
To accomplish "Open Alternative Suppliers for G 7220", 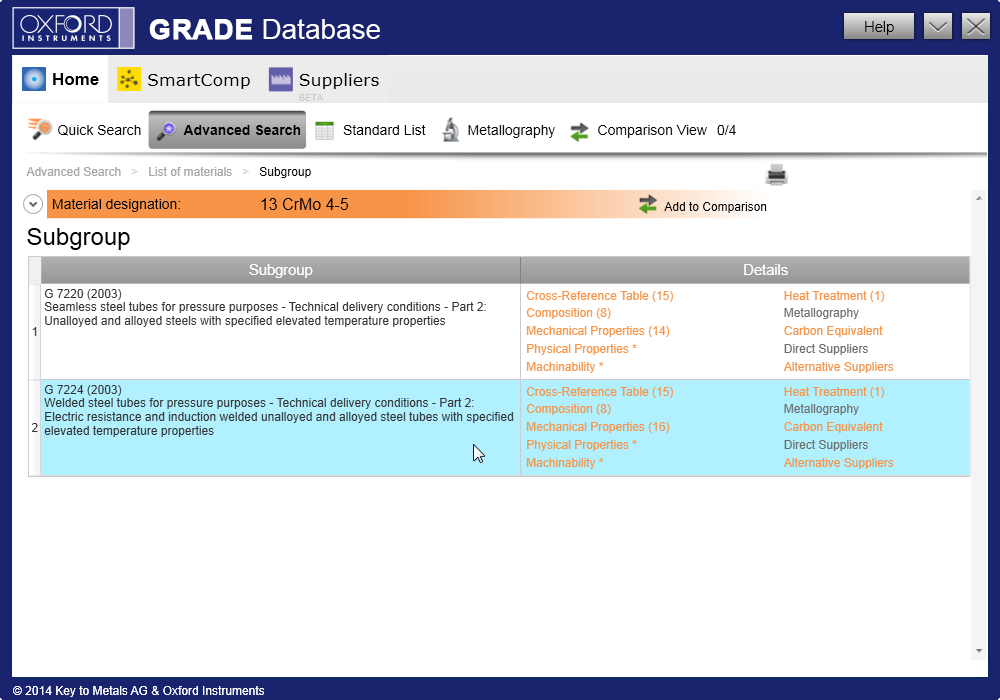I will pos(838,367).
